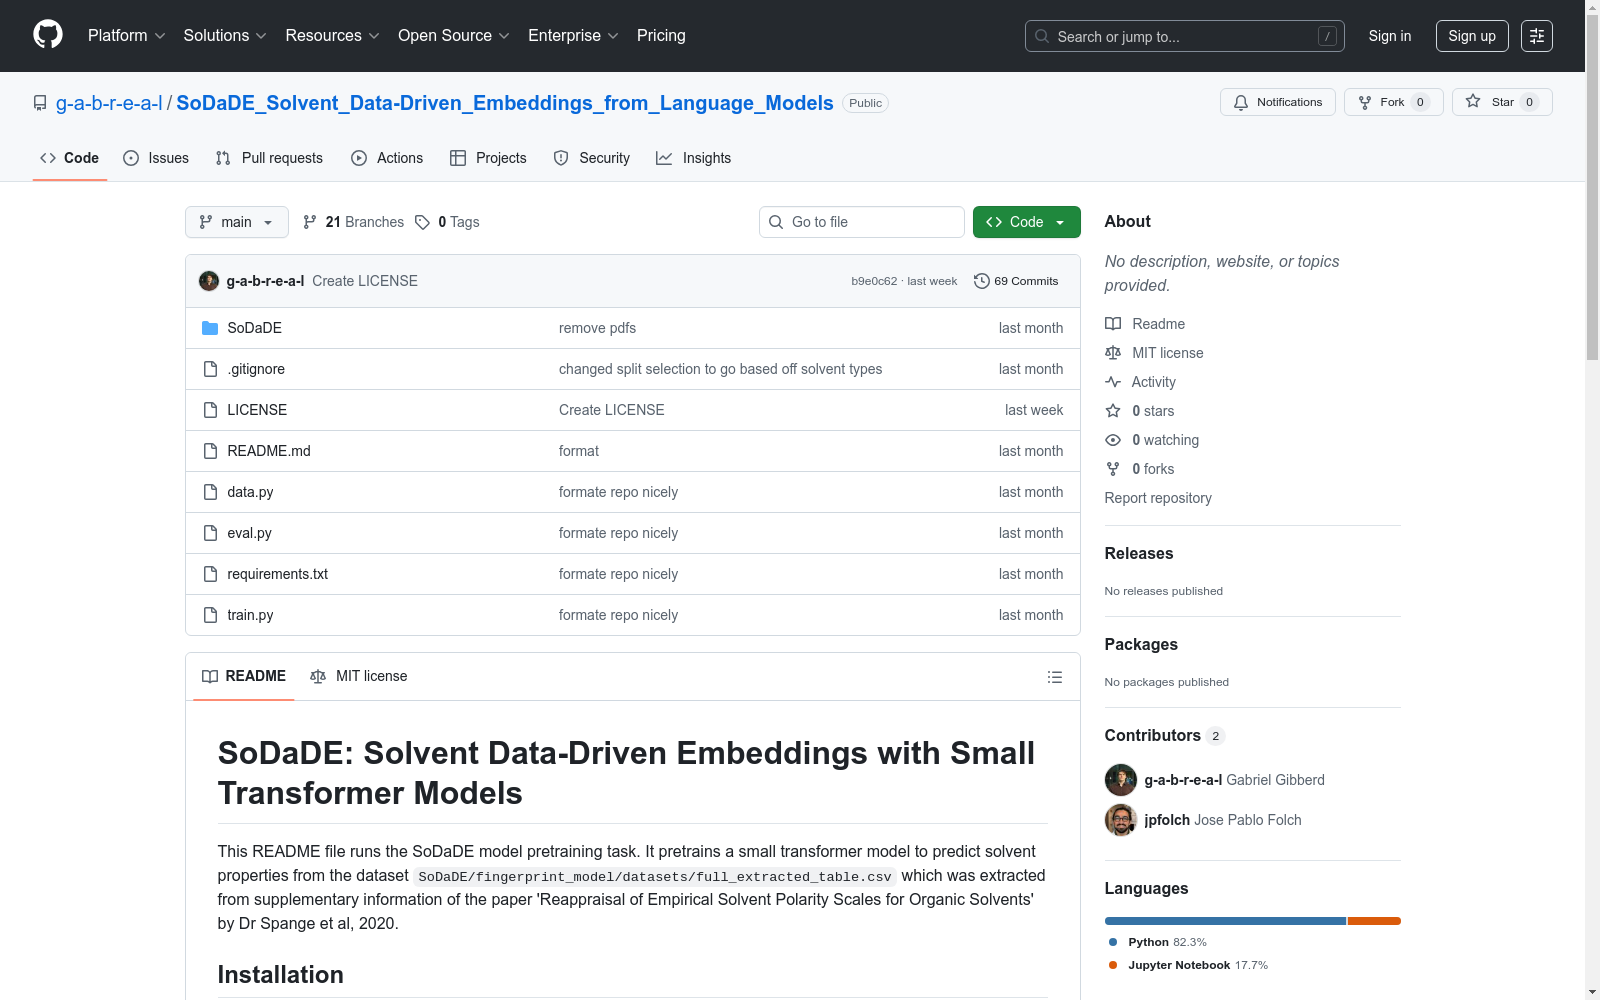This screenshot has height=1000, width=1600.
Task: Focus the Search or jump to field
Action: pyautogui.click(x=1185, y=36)
